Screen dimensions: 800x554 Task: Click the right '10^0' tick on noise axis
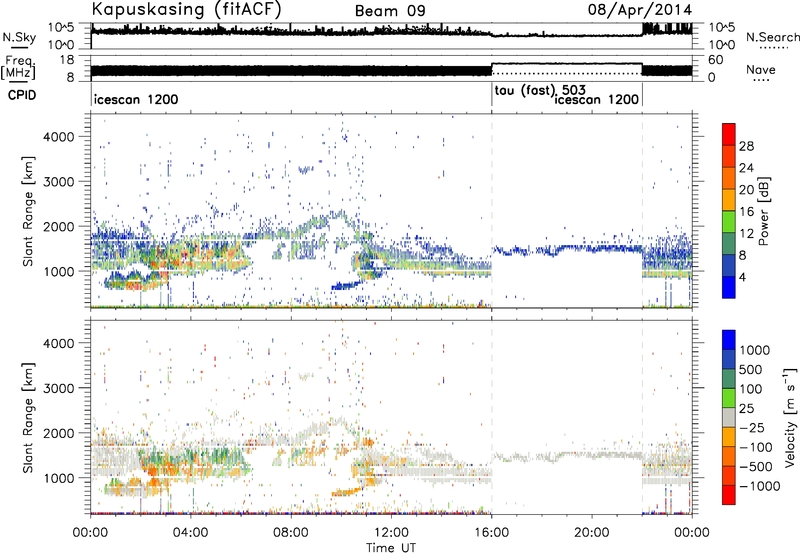[722, 45]
